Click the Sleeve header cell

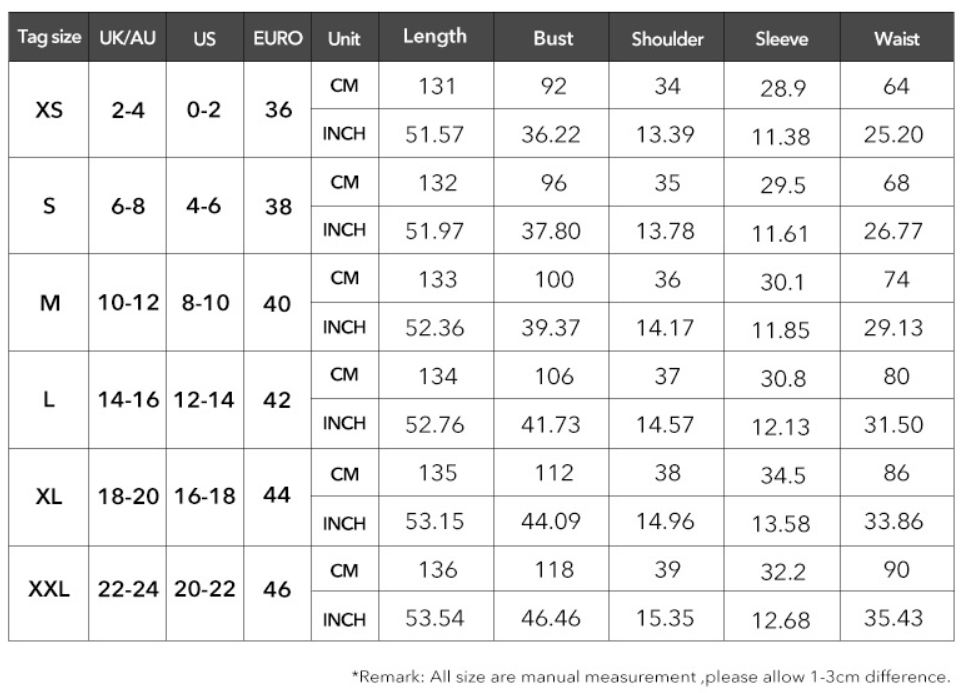pos(782,37)
